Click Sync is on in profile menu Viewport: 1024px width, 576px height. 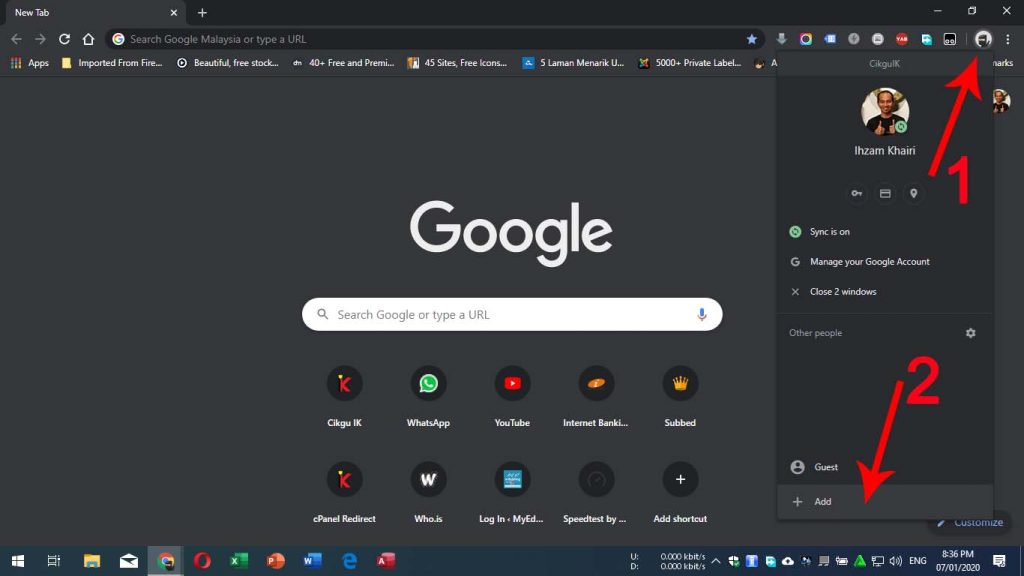coord(885,232)
